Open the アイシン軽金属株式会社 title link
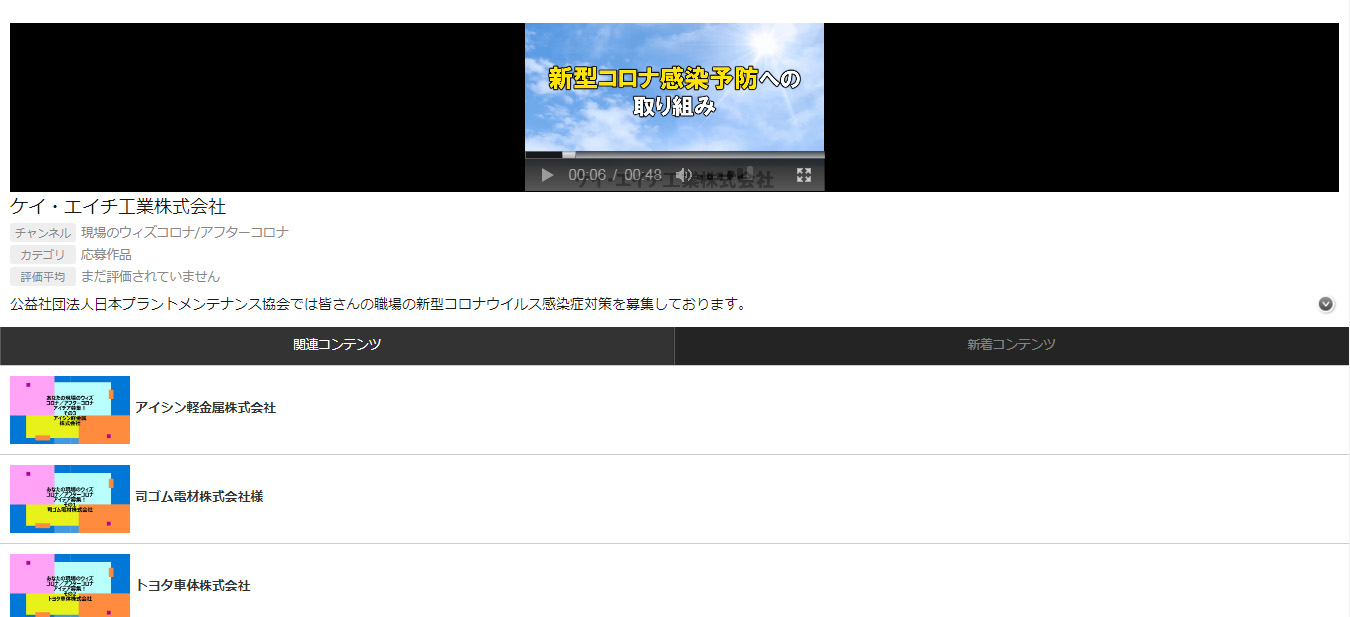Screen dimensions: 1350x617 click(x=205, y=408)
